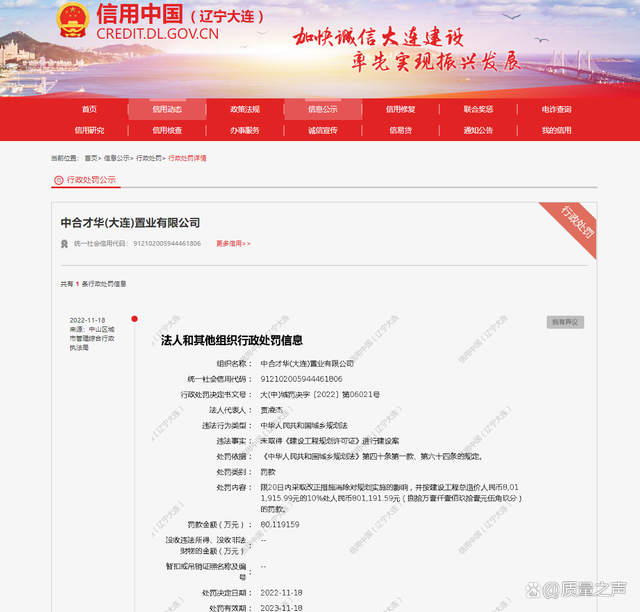View 通知公告 page

pos(478,130)
